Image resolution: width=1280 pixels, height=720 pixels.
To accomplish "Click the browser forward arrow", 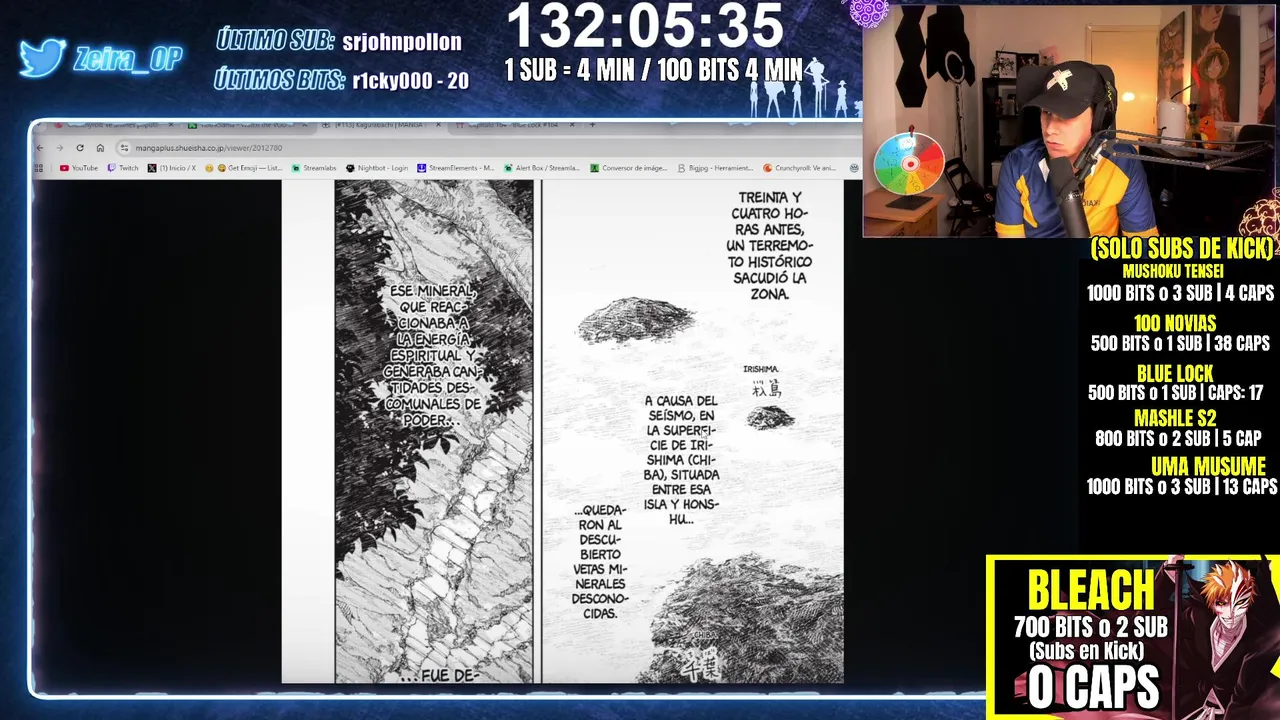I will [x=59, y=148].
